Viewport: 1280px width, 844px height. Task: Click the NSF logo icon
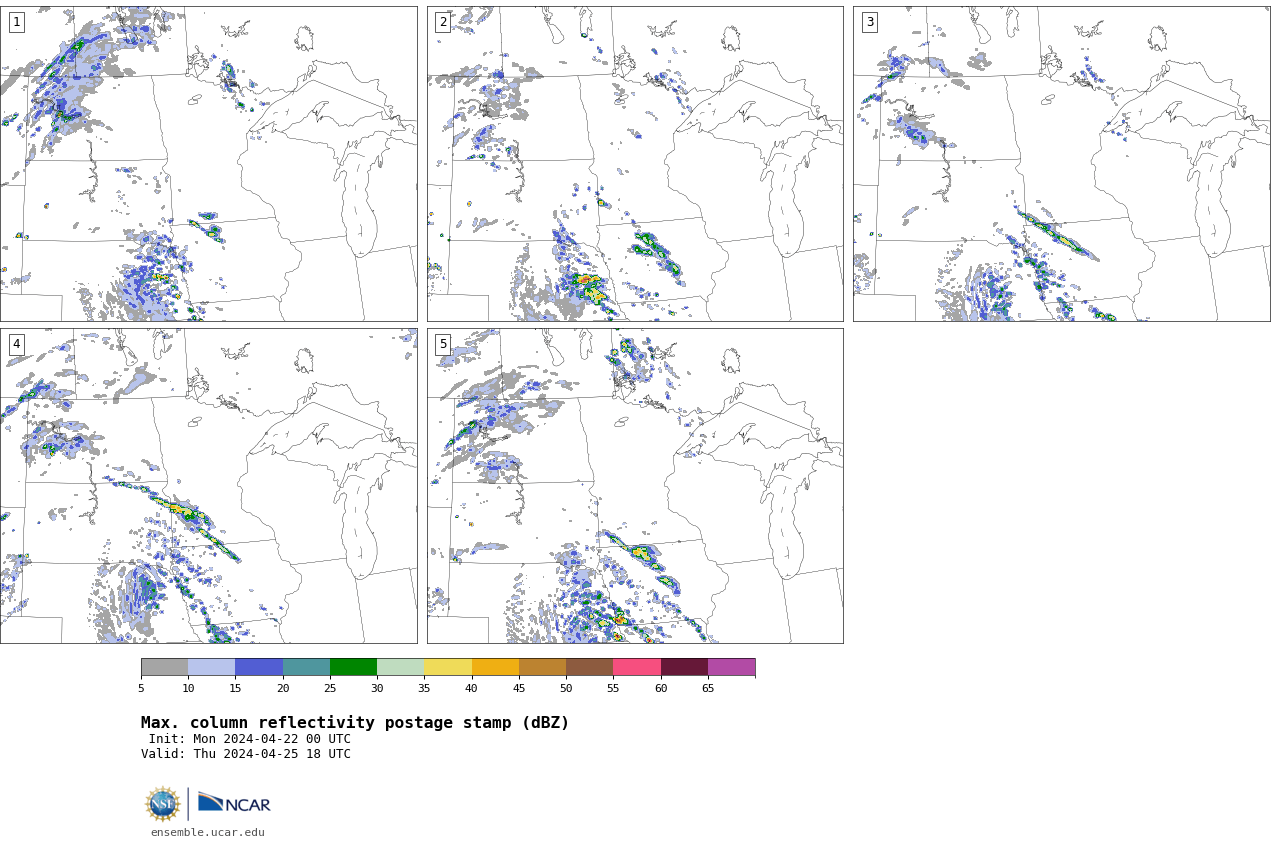click(x=163, y=804)
